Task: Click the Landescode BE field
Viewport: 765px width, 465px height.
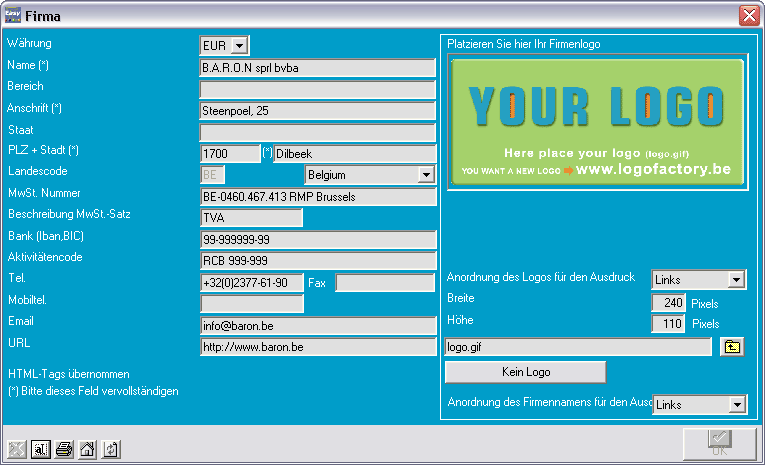Action: 213,175
